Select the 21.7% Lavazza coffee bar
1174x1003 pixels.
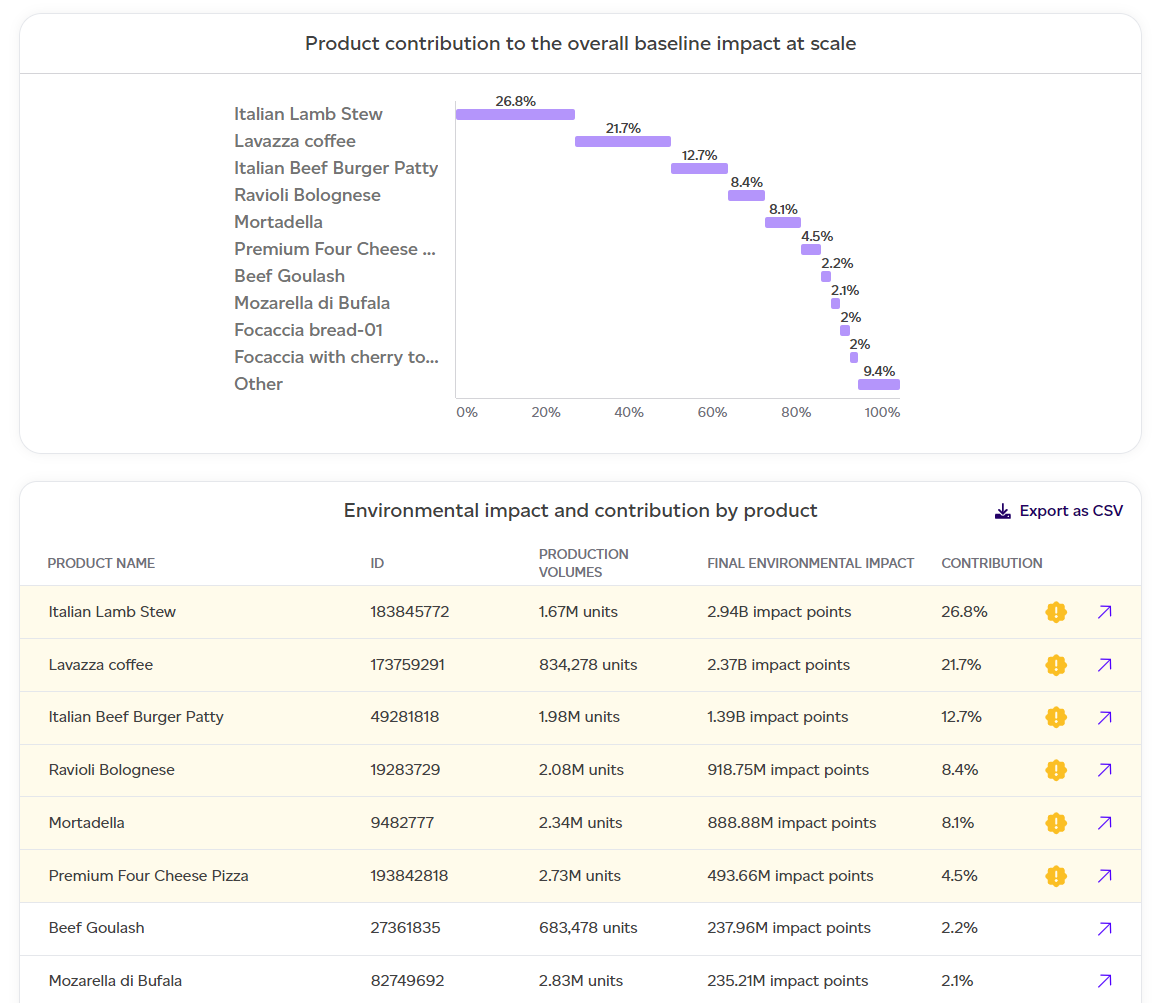[623, 141]
